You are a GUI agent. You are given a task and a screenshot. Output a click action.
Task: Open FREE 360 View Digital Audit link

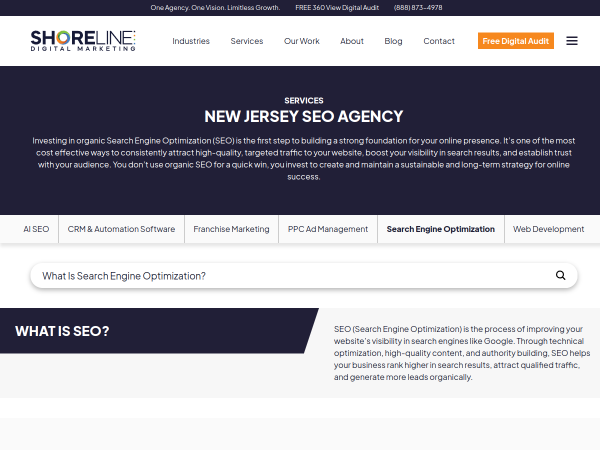point(337,8)
